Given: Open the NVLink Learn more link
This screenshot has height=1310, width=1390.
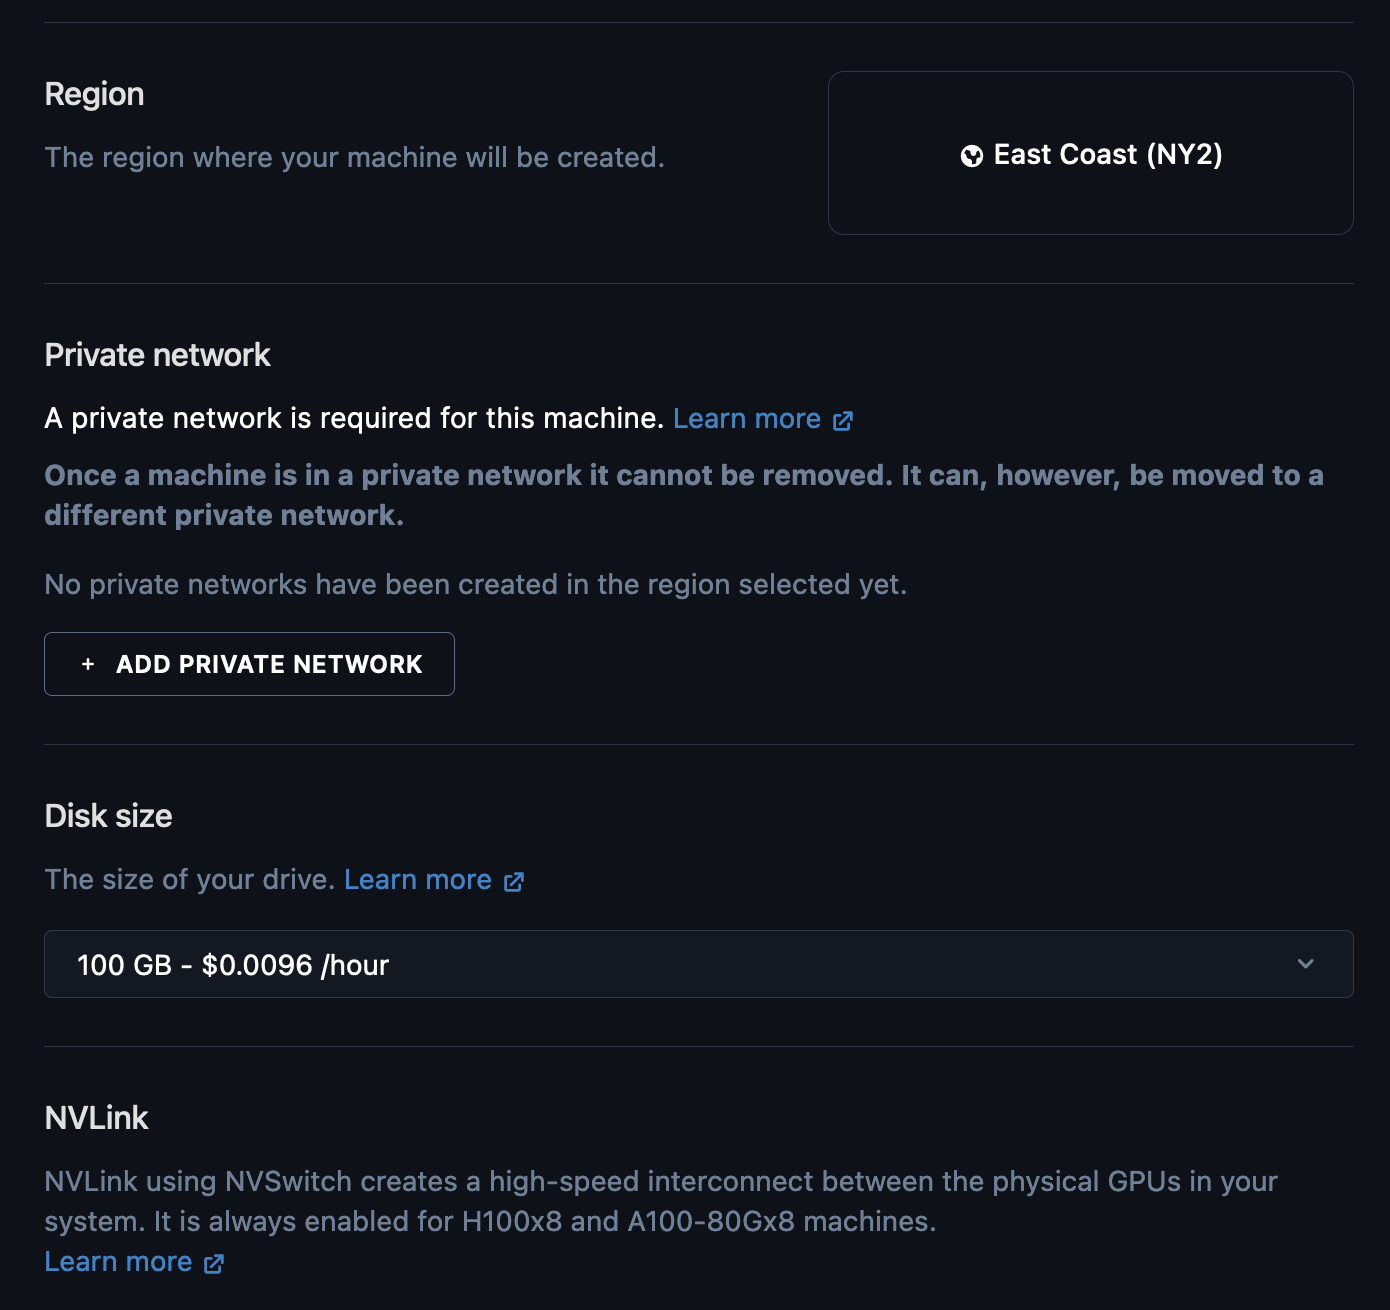Looking at the screenshot, I should pyautogui.click(x=118, y=1262).
